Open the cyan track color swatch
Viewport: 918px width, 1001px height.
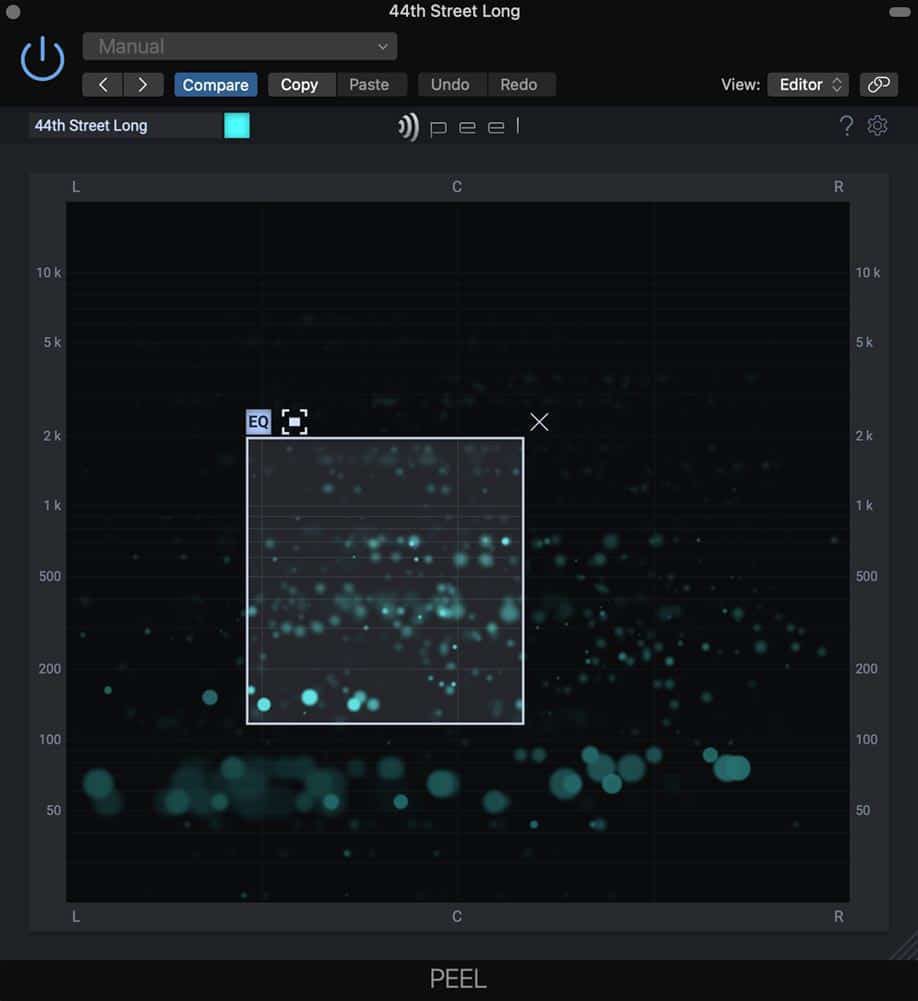pyautogui.click(x=237, y=126)
